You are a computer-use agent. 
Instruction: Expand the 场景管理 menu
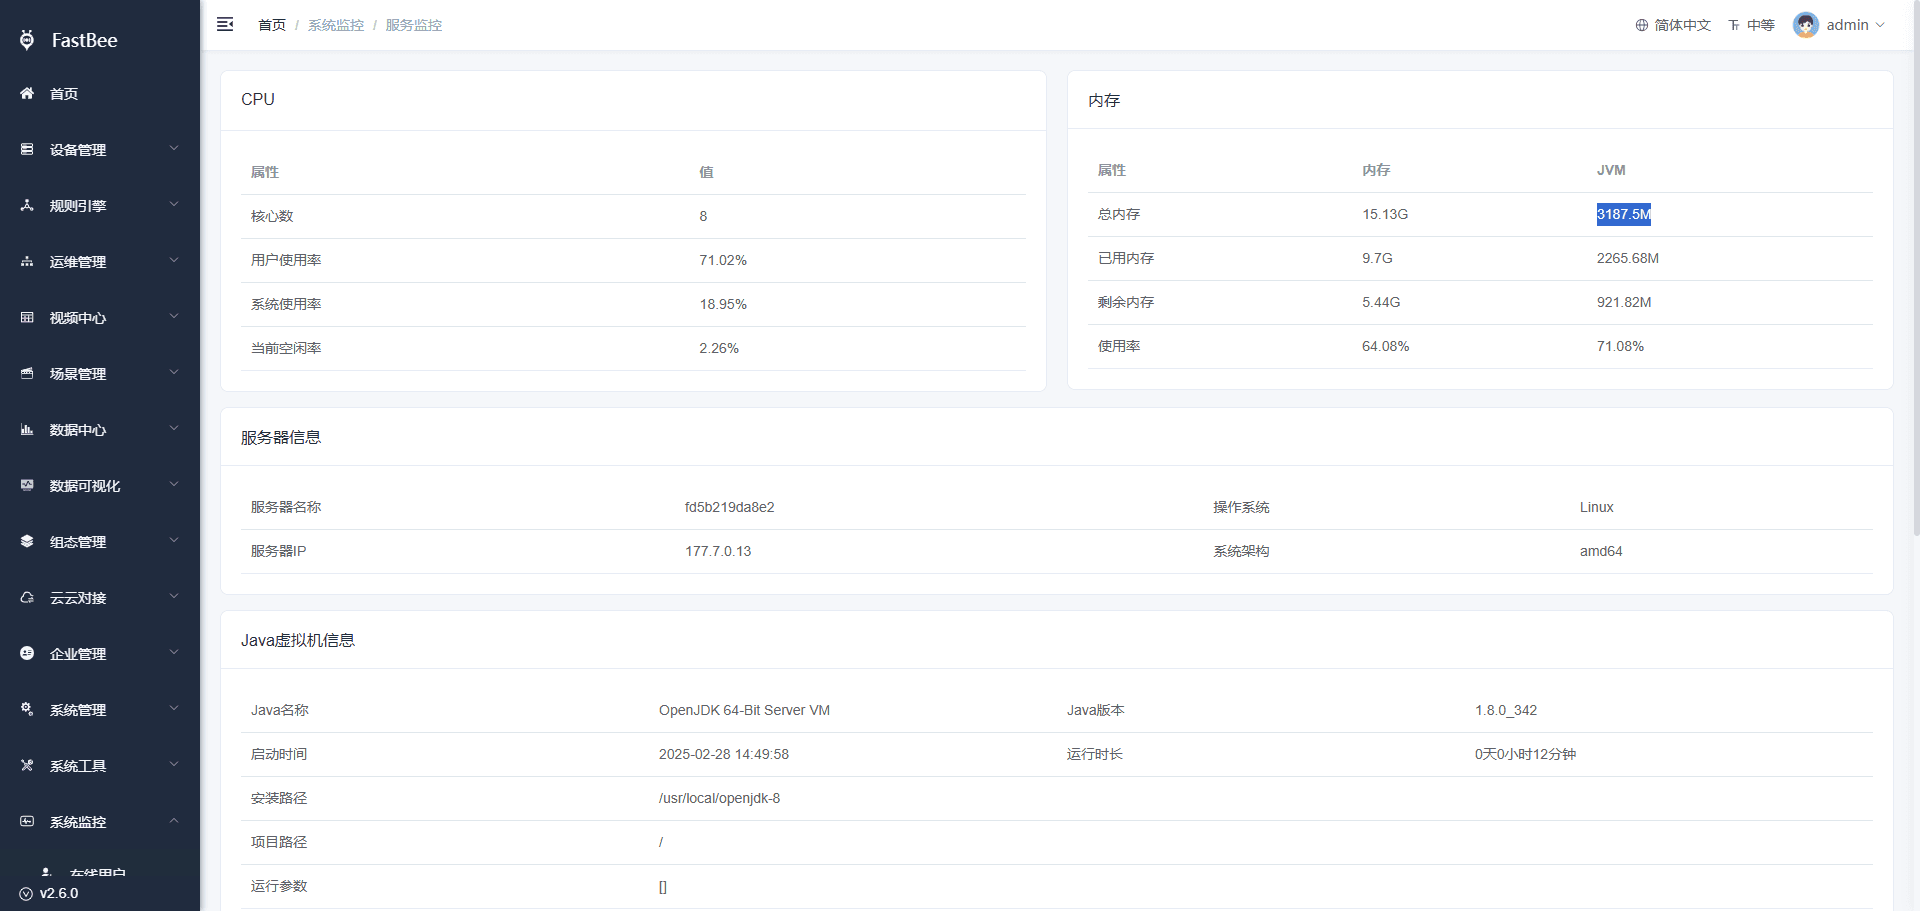(x=100, y=373)
